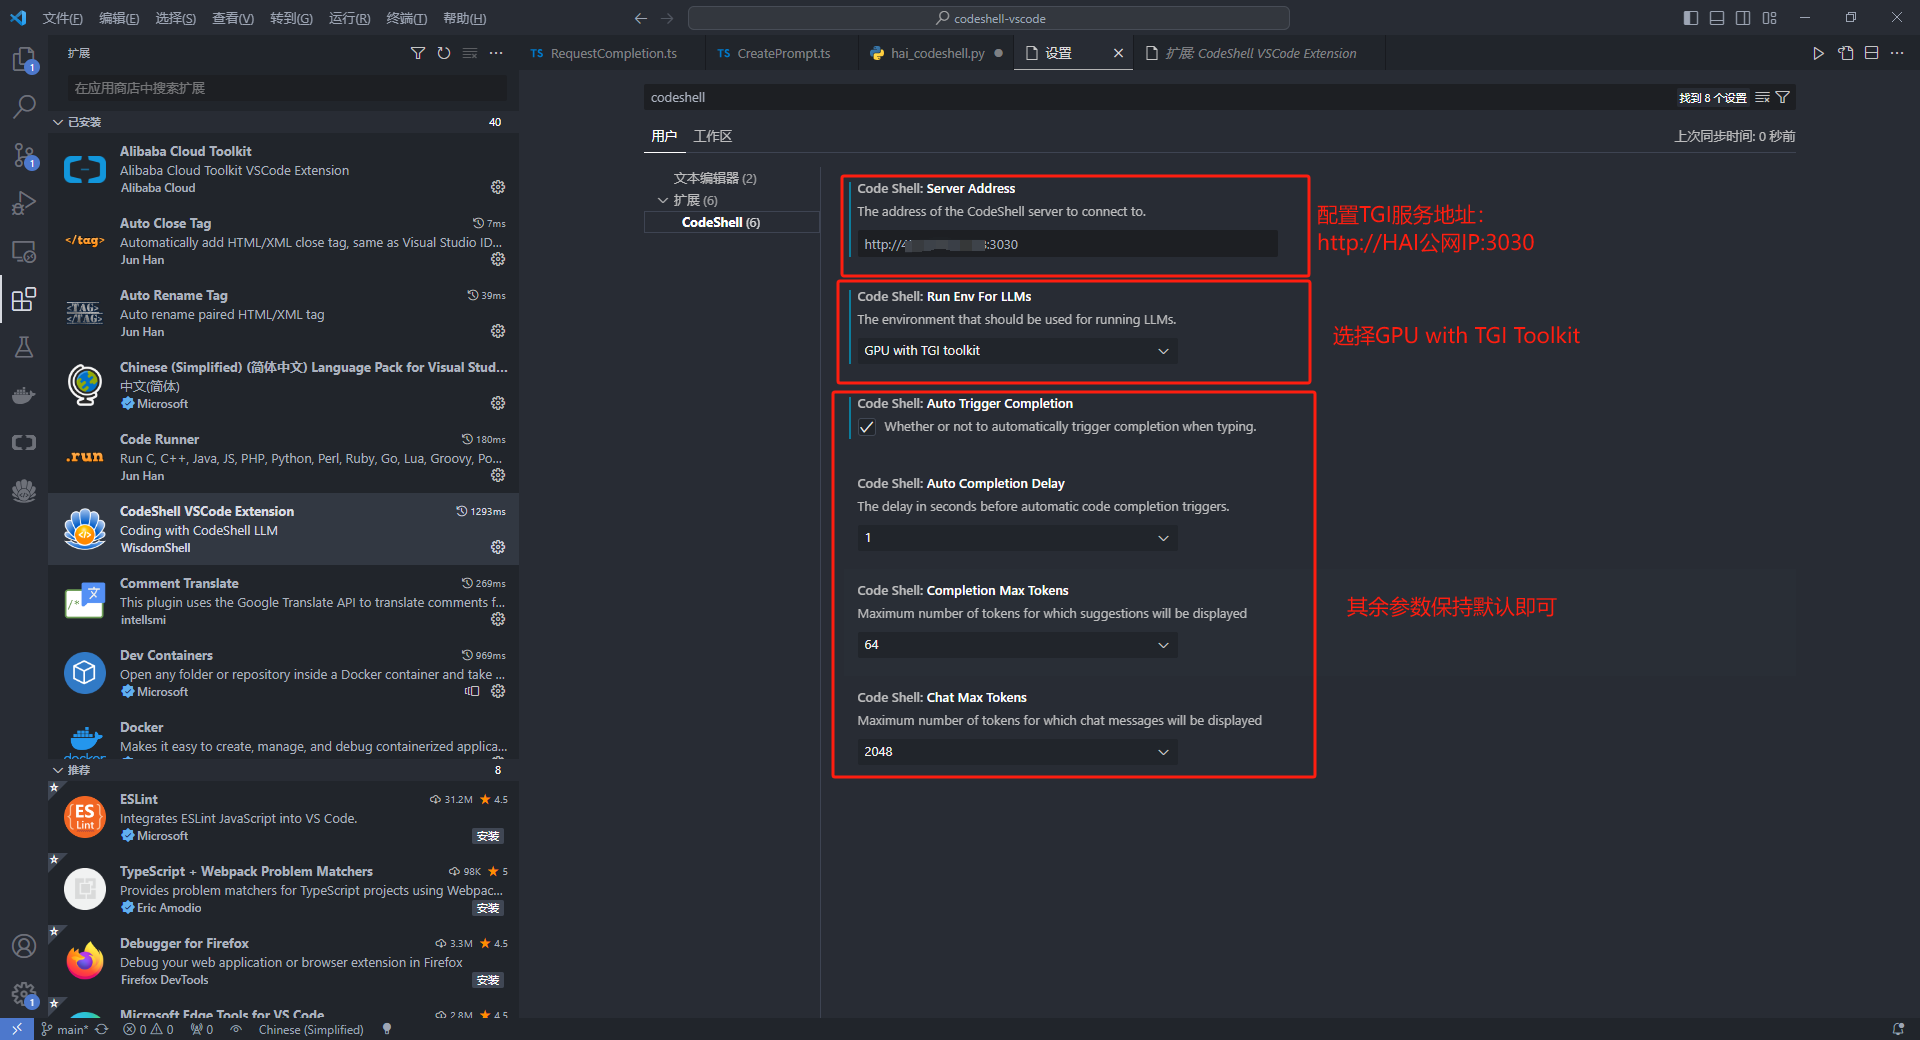
Task: Open Auto Completion Delay dropdown
Action: 1017,538
